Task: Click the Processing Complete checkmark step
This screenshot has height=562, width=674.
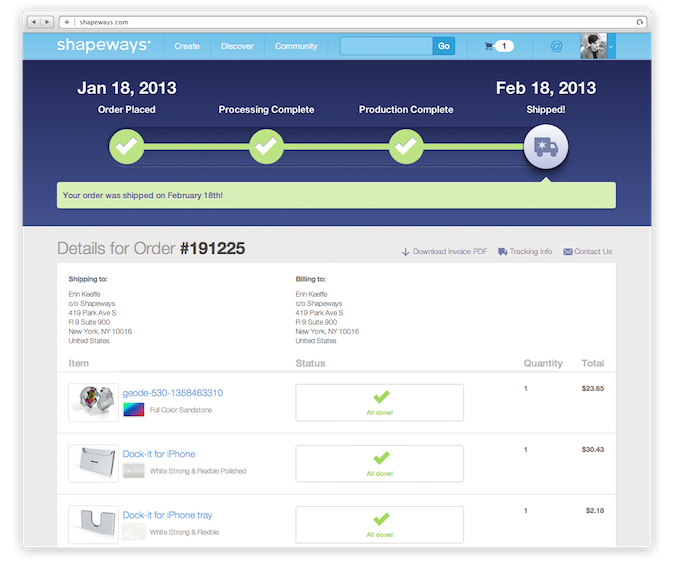Action: [x=267, y=146]
